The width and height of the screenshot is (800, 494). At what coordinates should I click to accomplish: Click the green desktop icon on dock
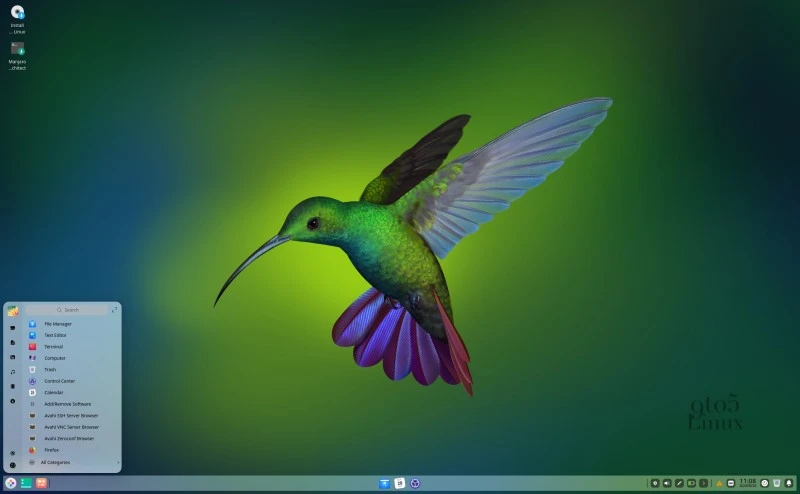[26, 483]
